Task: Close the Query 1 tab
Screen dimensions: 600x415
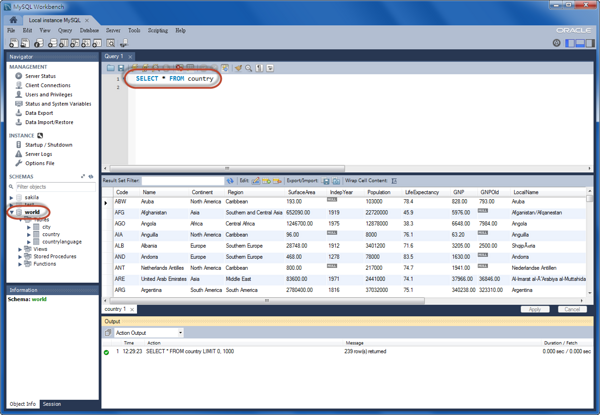Action: 130,57
